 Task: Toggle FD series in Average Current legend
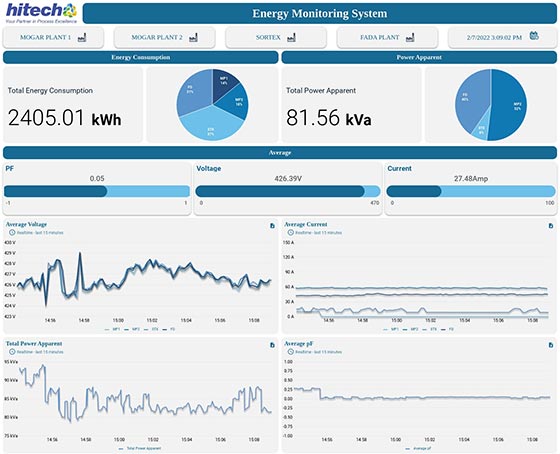tap(447, 329)
